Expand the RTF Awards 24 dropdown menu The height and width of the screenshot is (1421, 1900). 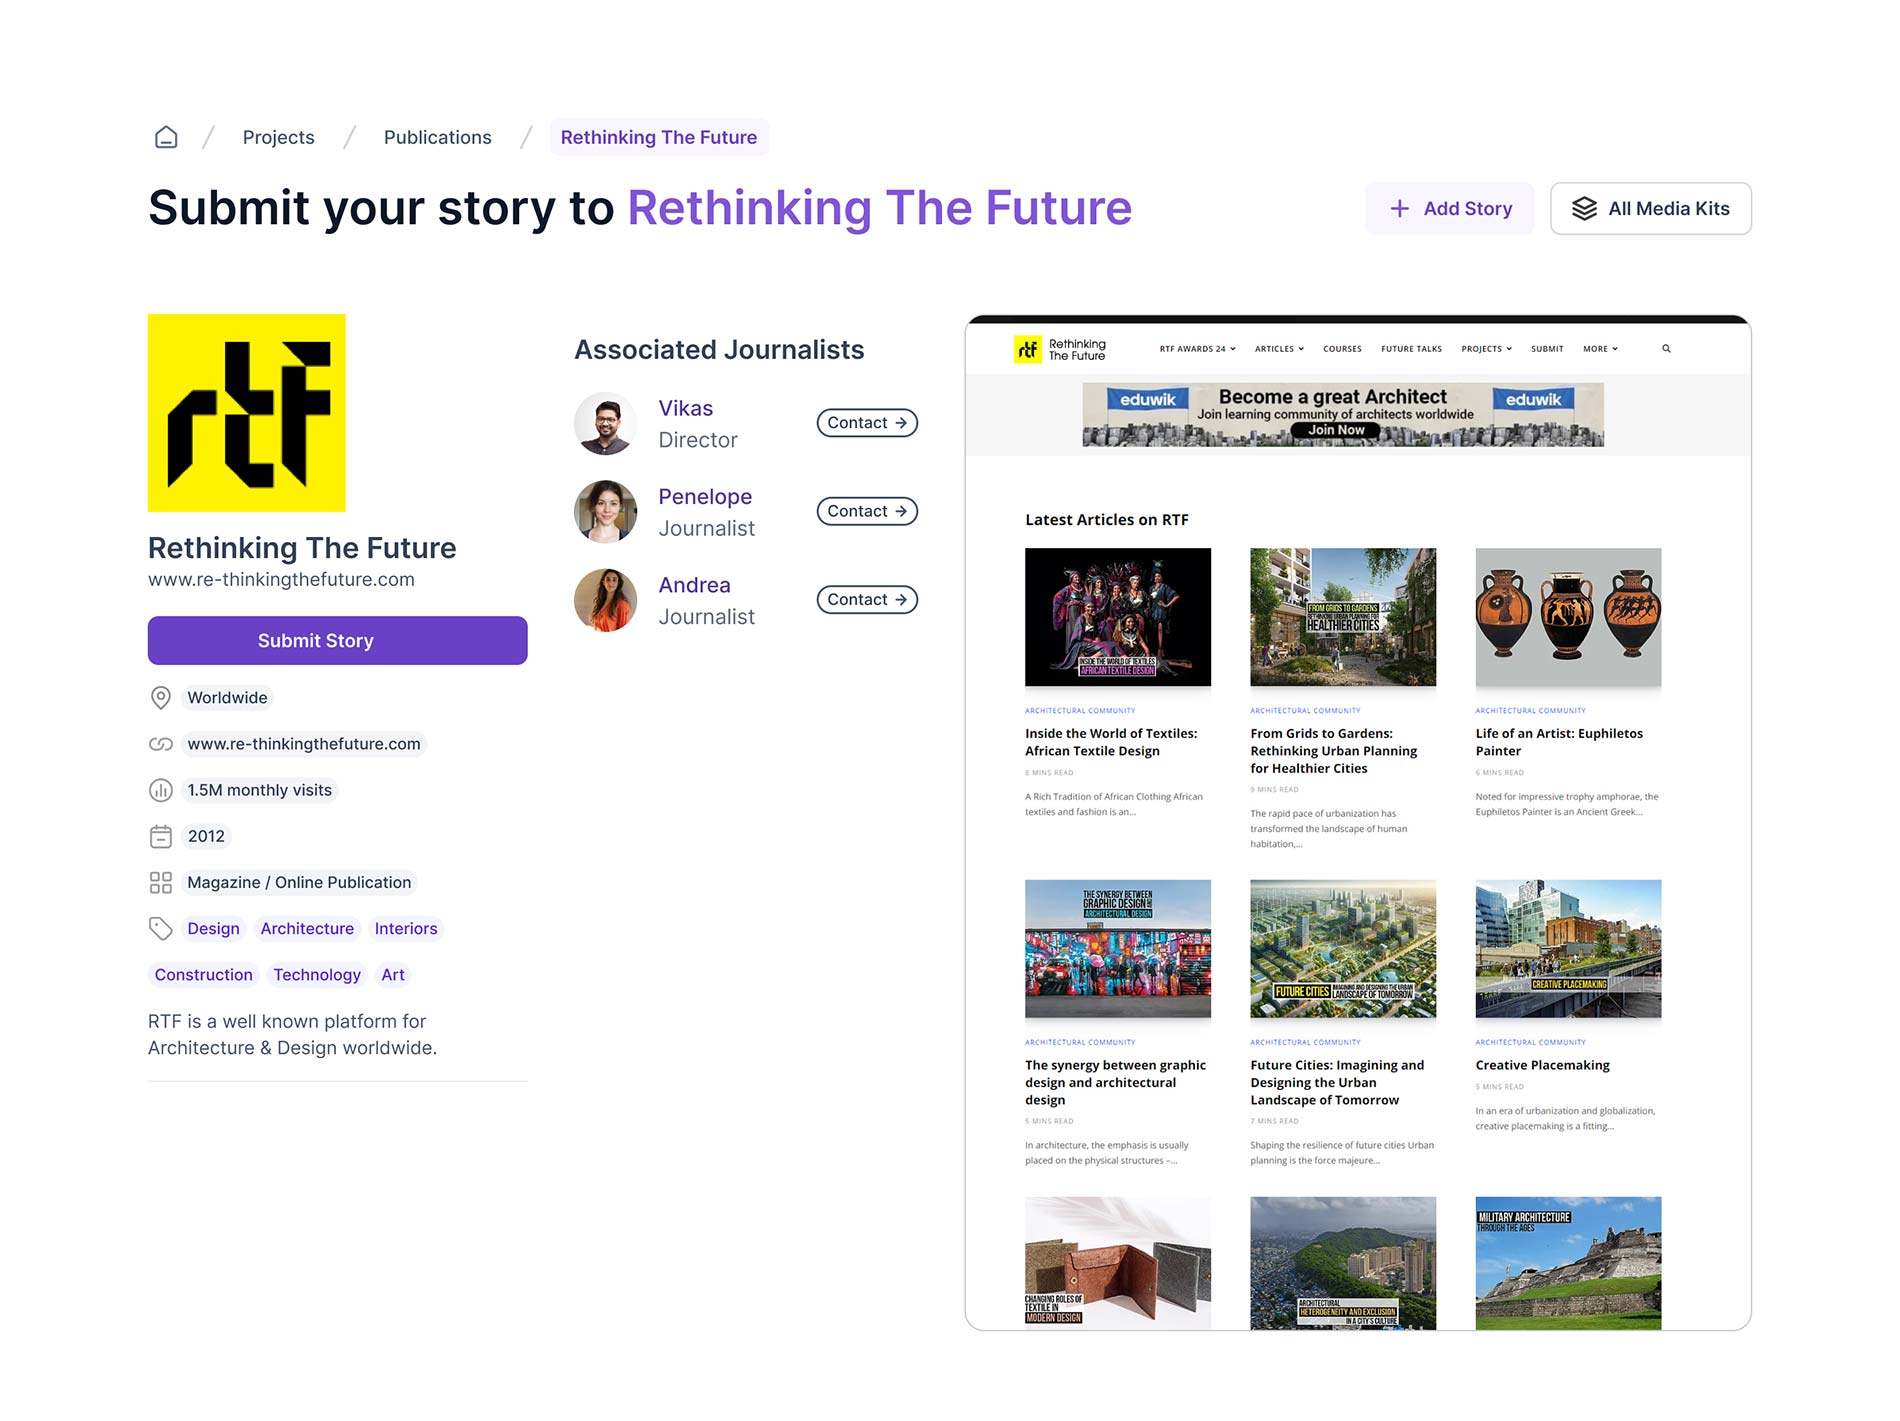coord(1197,349)
